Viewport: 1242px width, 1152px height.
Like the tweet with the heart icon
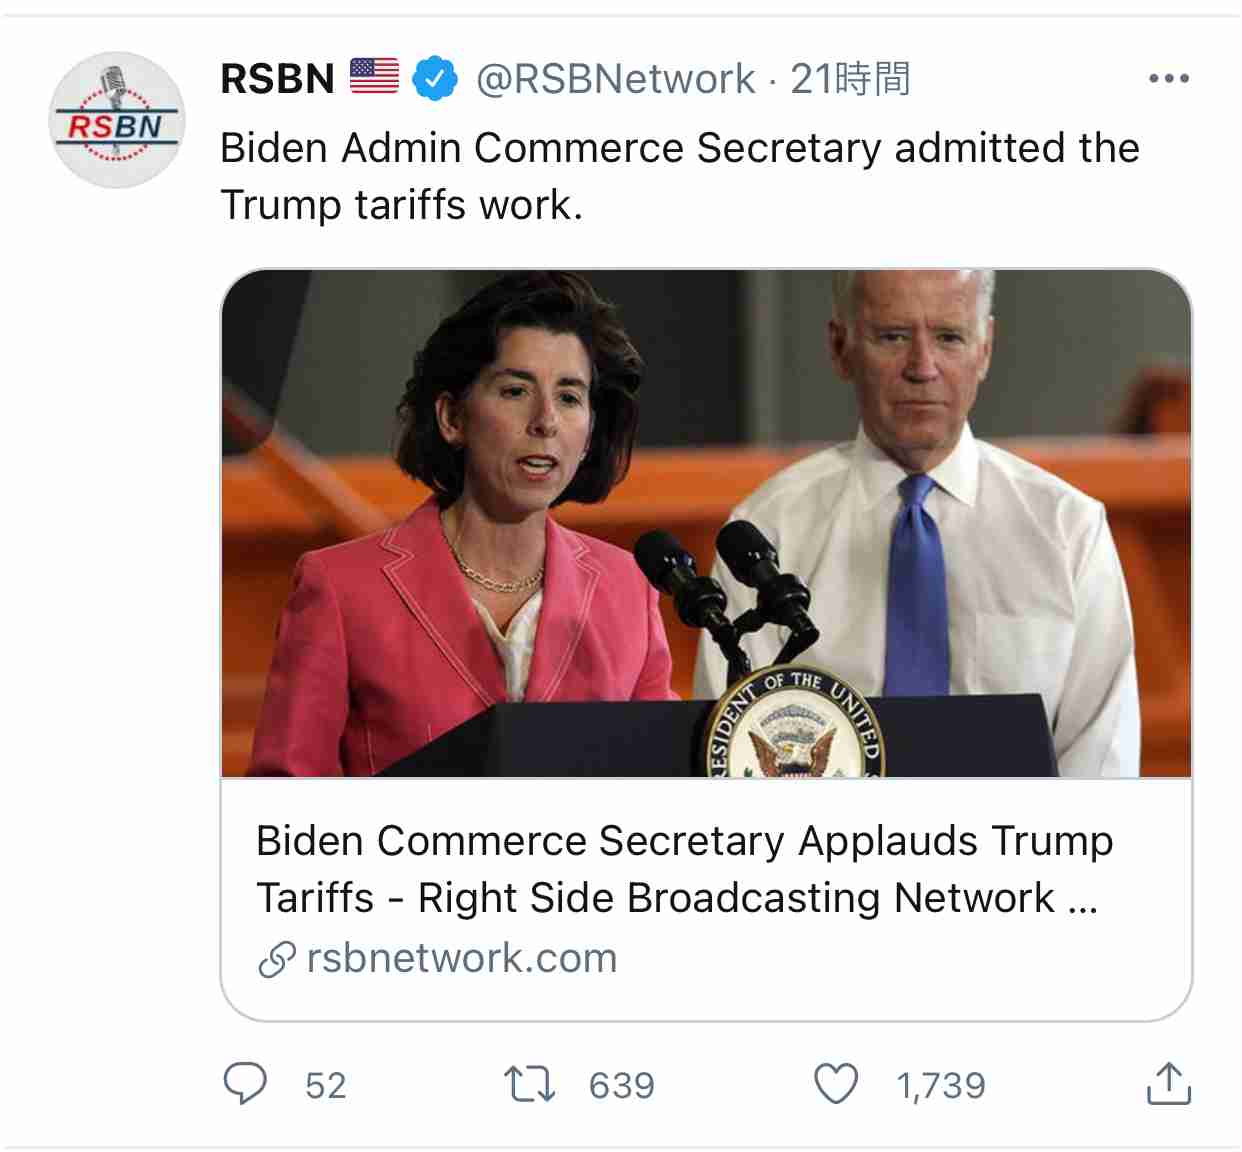[836, 1084]
